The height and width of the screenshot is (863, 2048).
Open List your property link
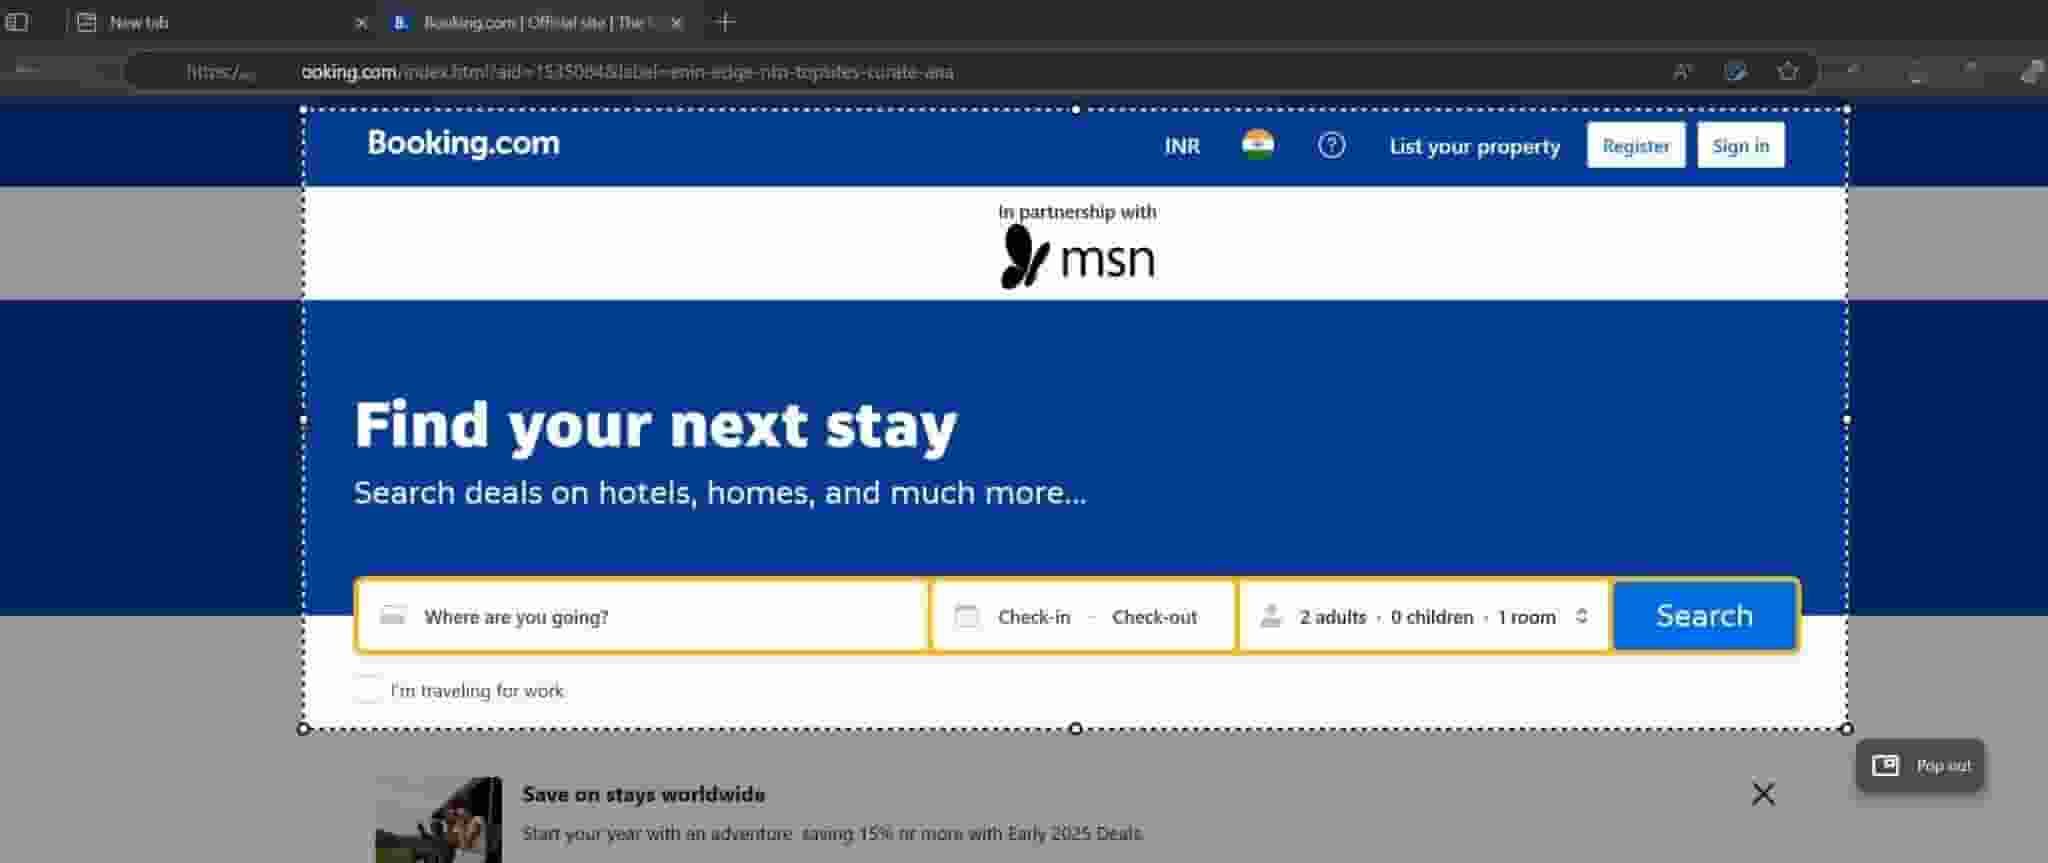pyautogui.click(x=1474, y=147)
